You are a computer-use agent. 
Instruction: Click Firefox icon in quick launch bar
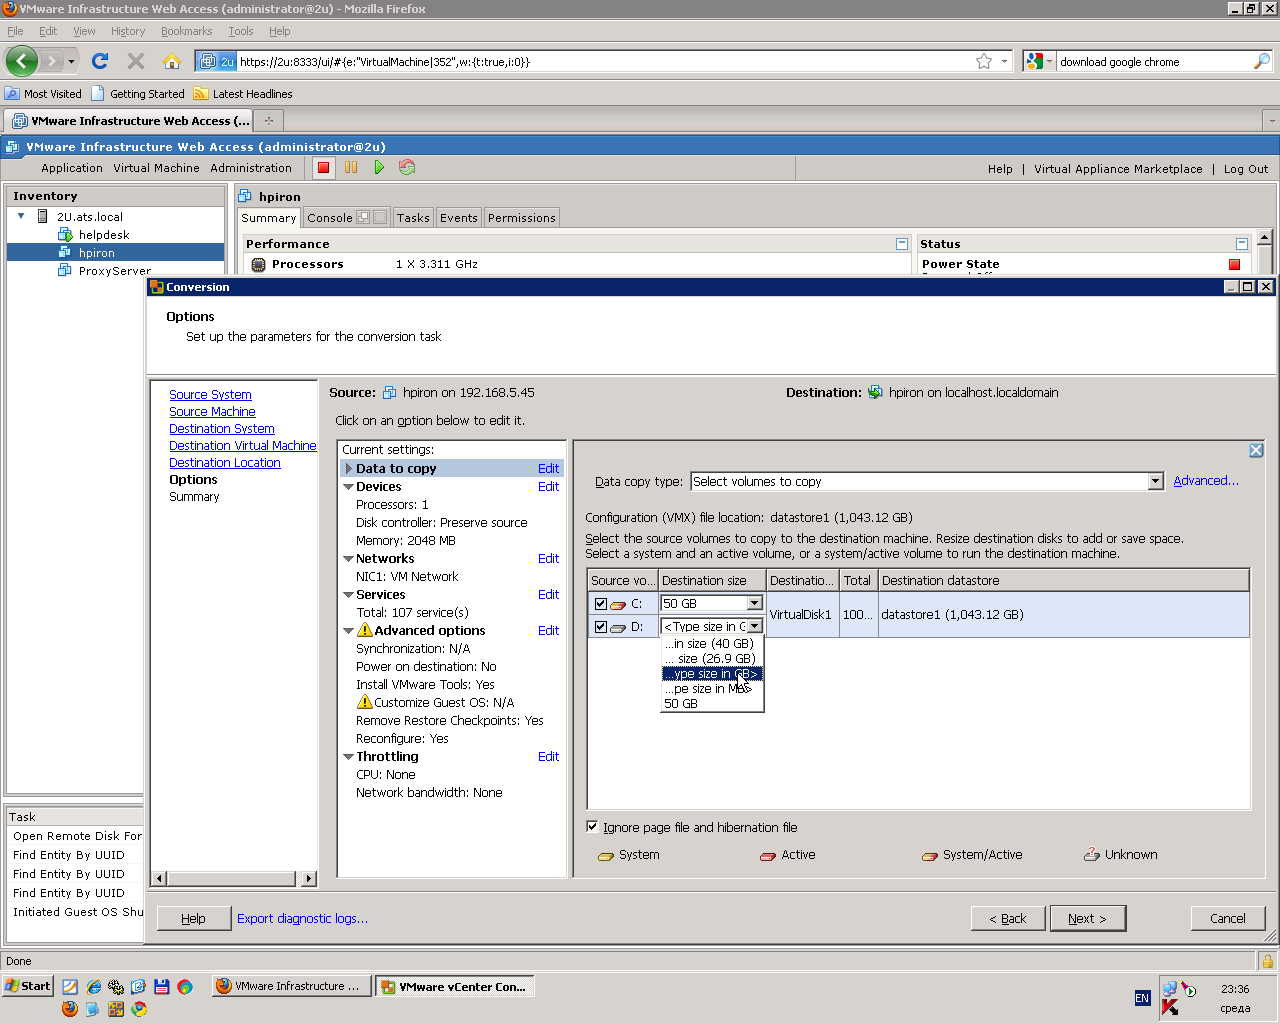pyautogui.click(x=69, y=1009)
